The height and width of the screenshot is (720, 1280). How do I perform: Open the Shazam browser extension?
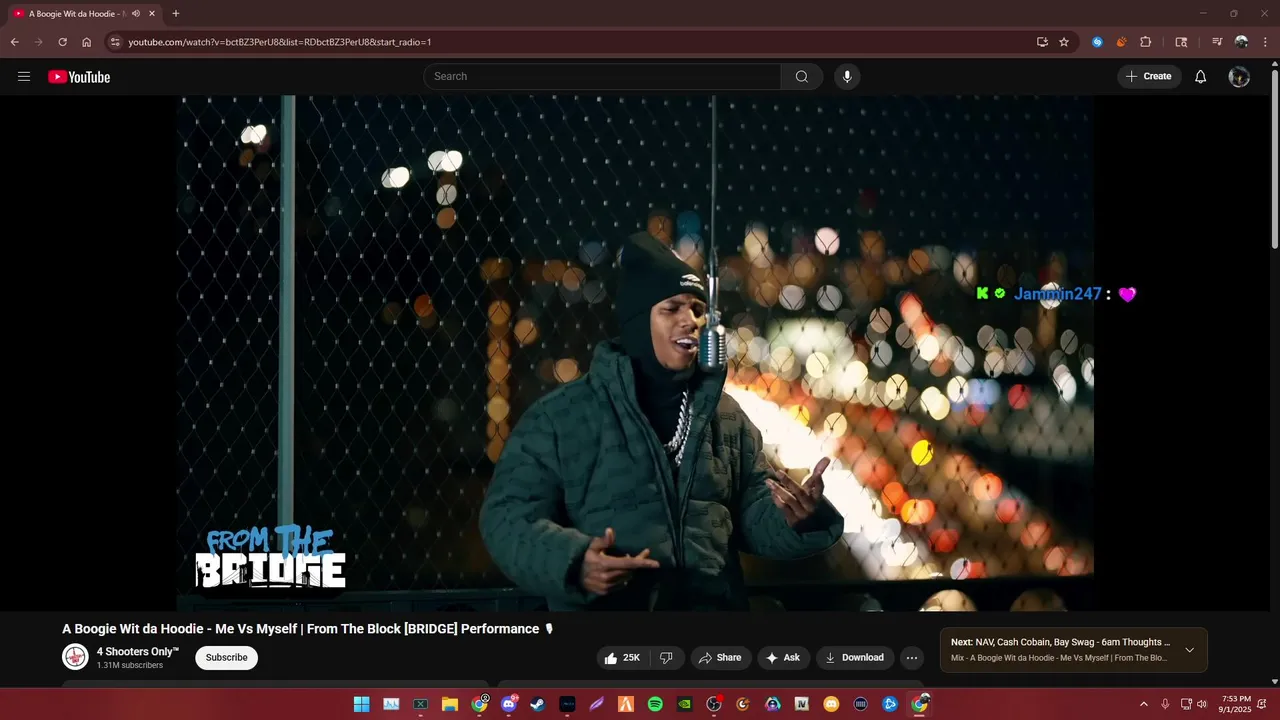(1097, 42)
